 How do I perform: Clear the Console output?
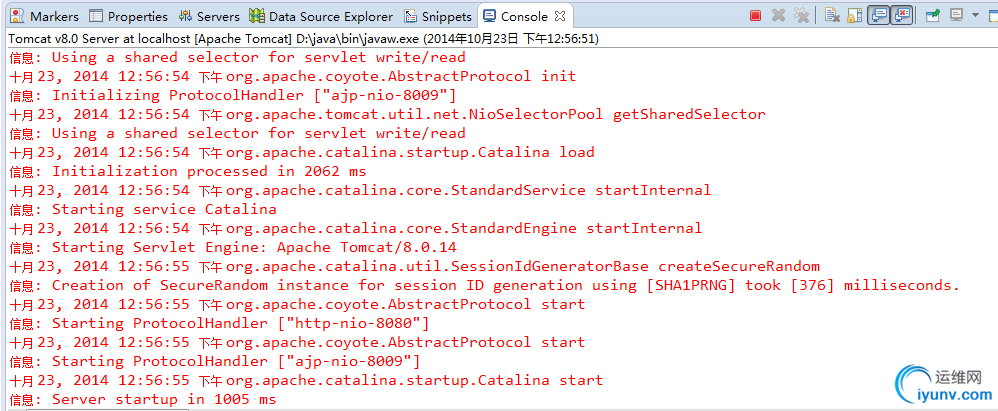point(832,16)
